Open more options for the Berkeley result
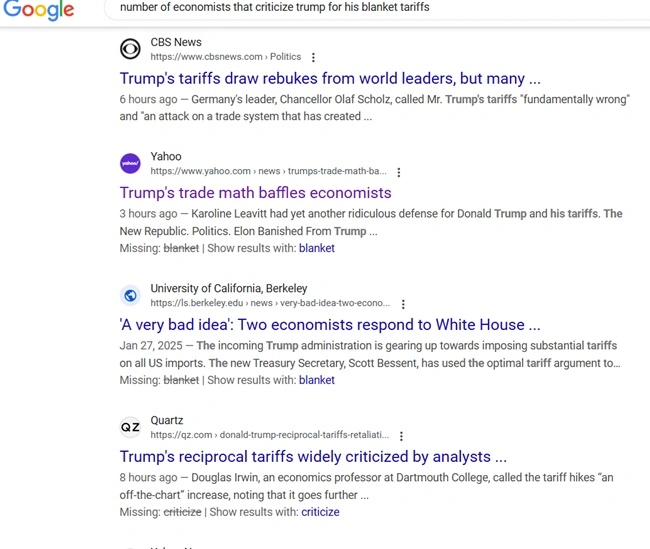Viewport: 650px width, 549px height. [403, 304]
